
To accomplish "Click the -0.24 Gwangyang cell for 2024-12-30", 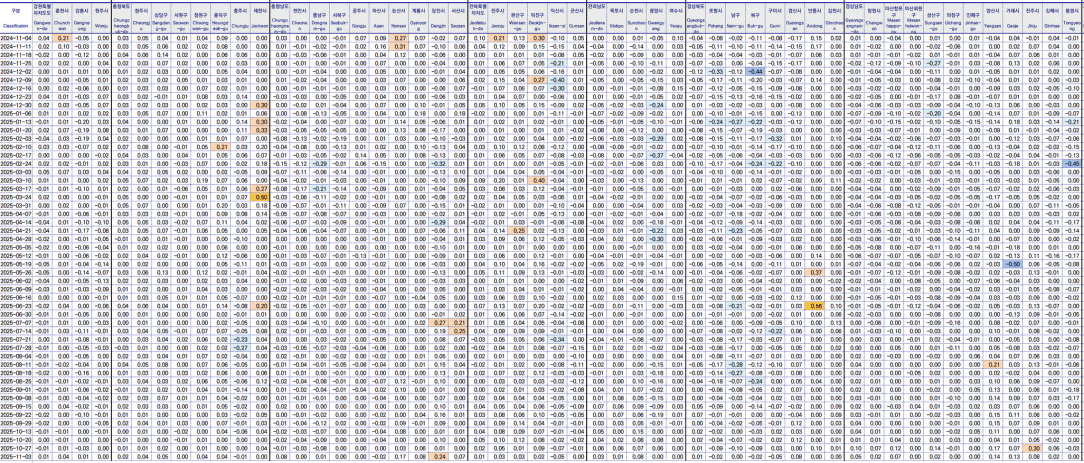I will pos(657,103).
